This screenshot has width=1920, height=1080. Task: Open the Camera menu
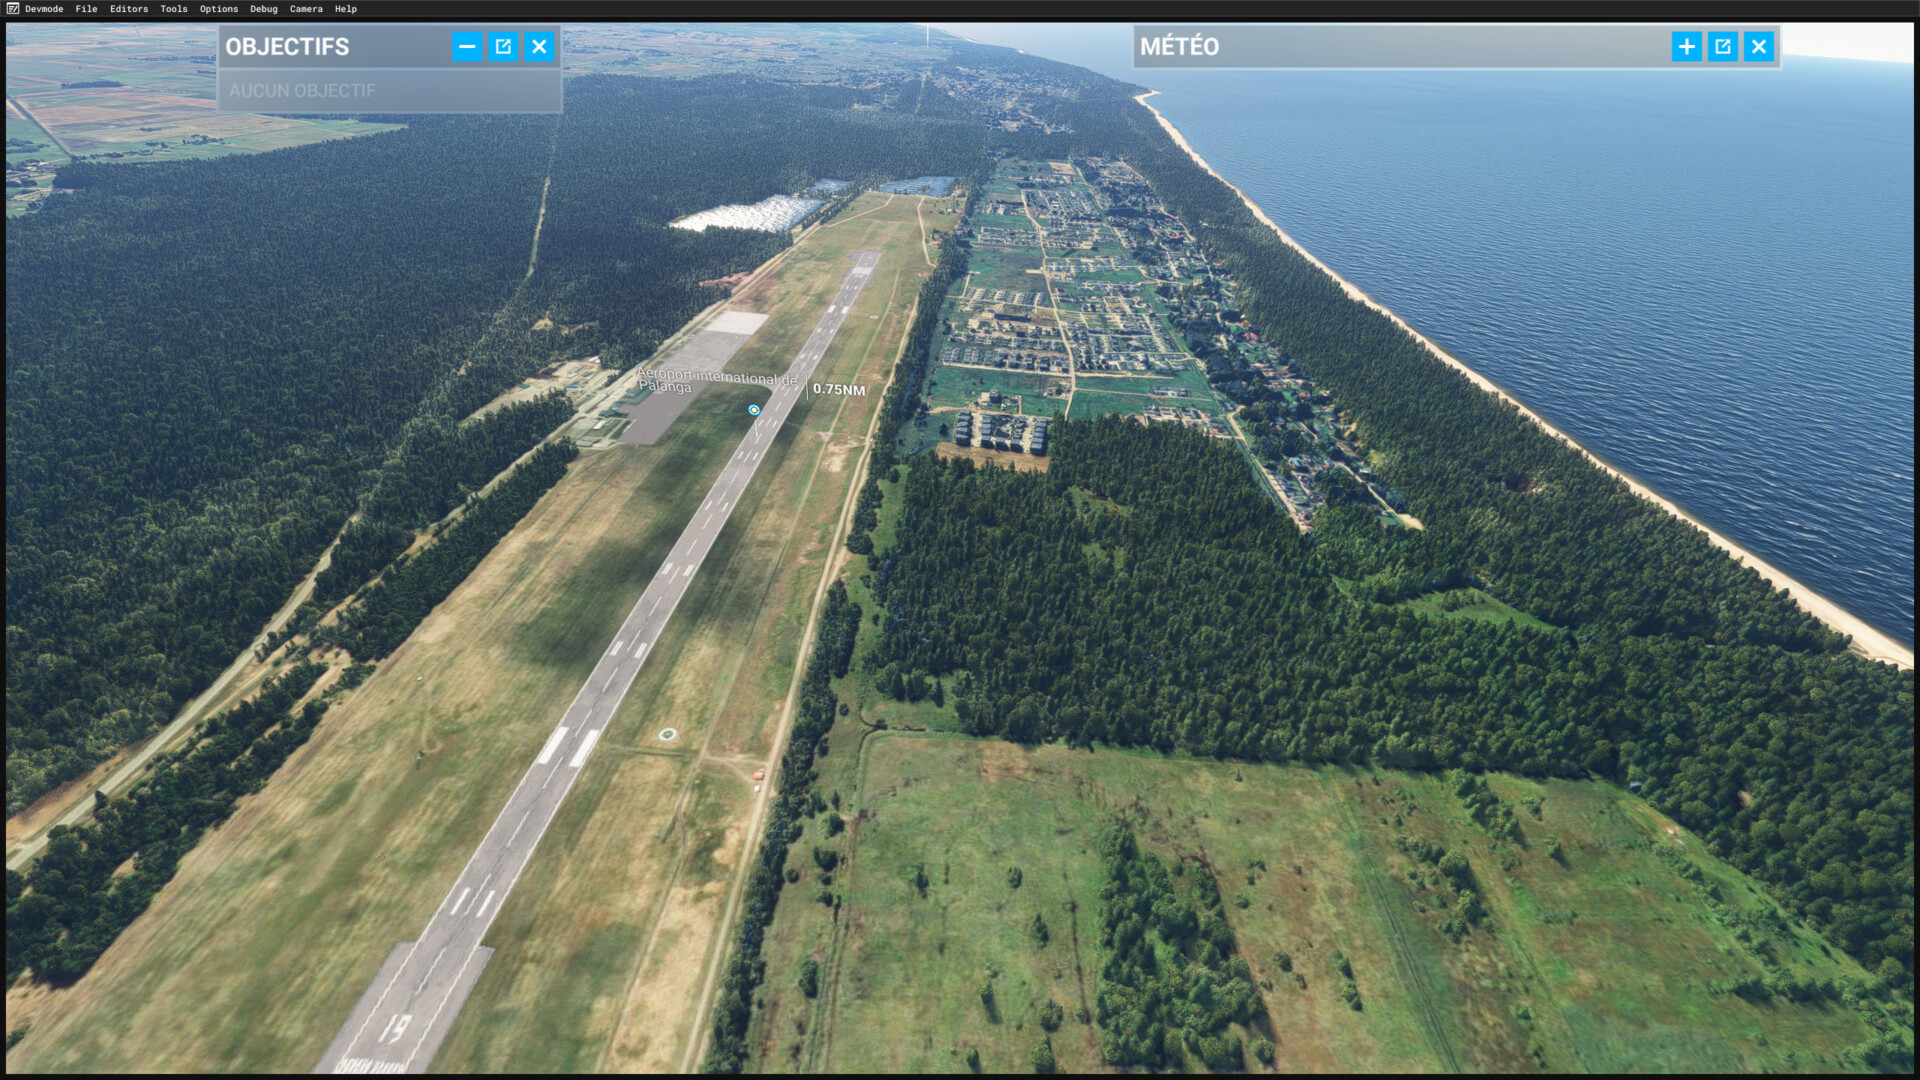pyautogui.click(x=306, y=9)
